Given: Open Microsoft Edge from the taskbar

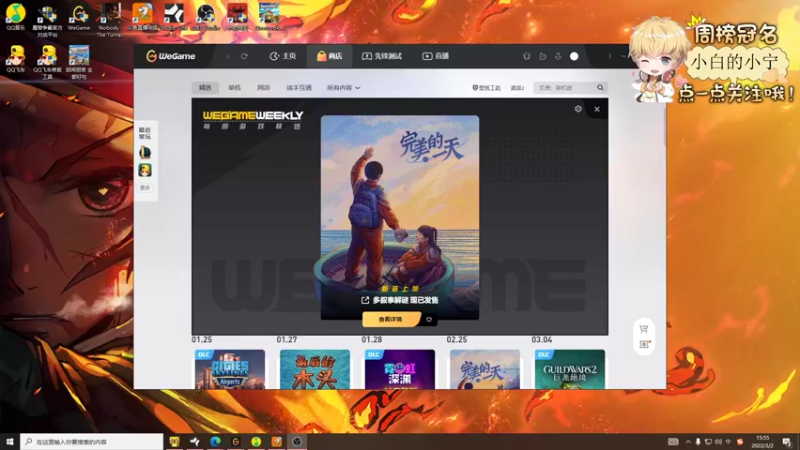Looking at the screenshot, I should pyautogui.click(x=215, y=442).
